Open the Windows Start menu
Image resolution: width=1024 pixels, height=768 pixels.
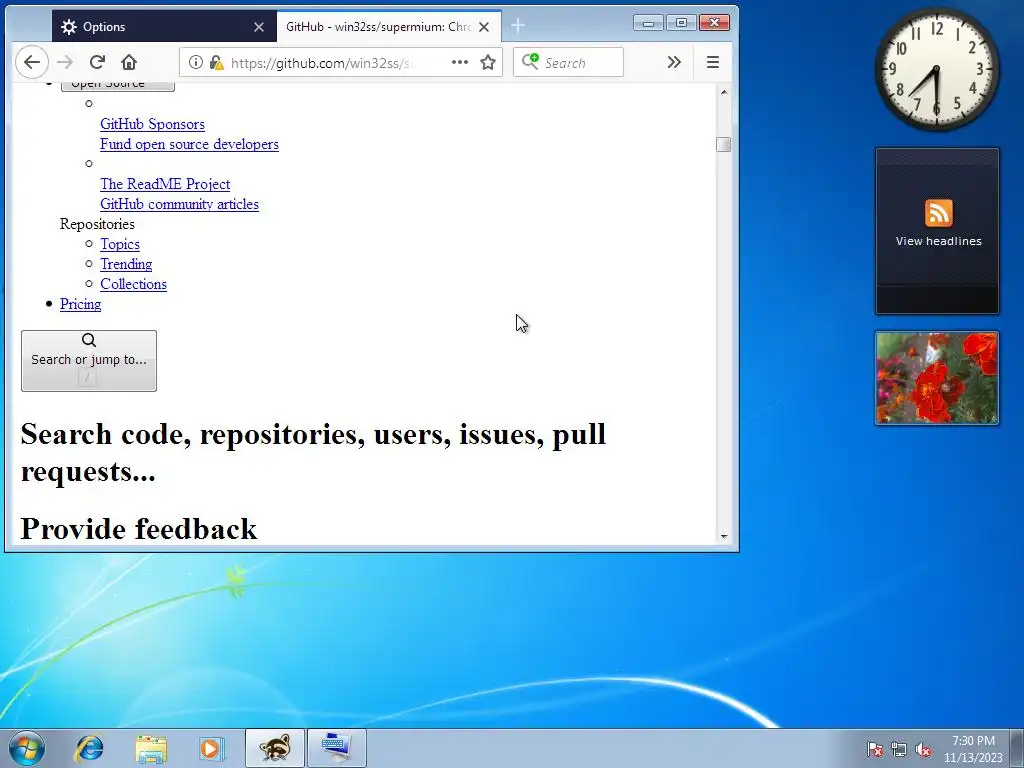[x=27, y=748]
